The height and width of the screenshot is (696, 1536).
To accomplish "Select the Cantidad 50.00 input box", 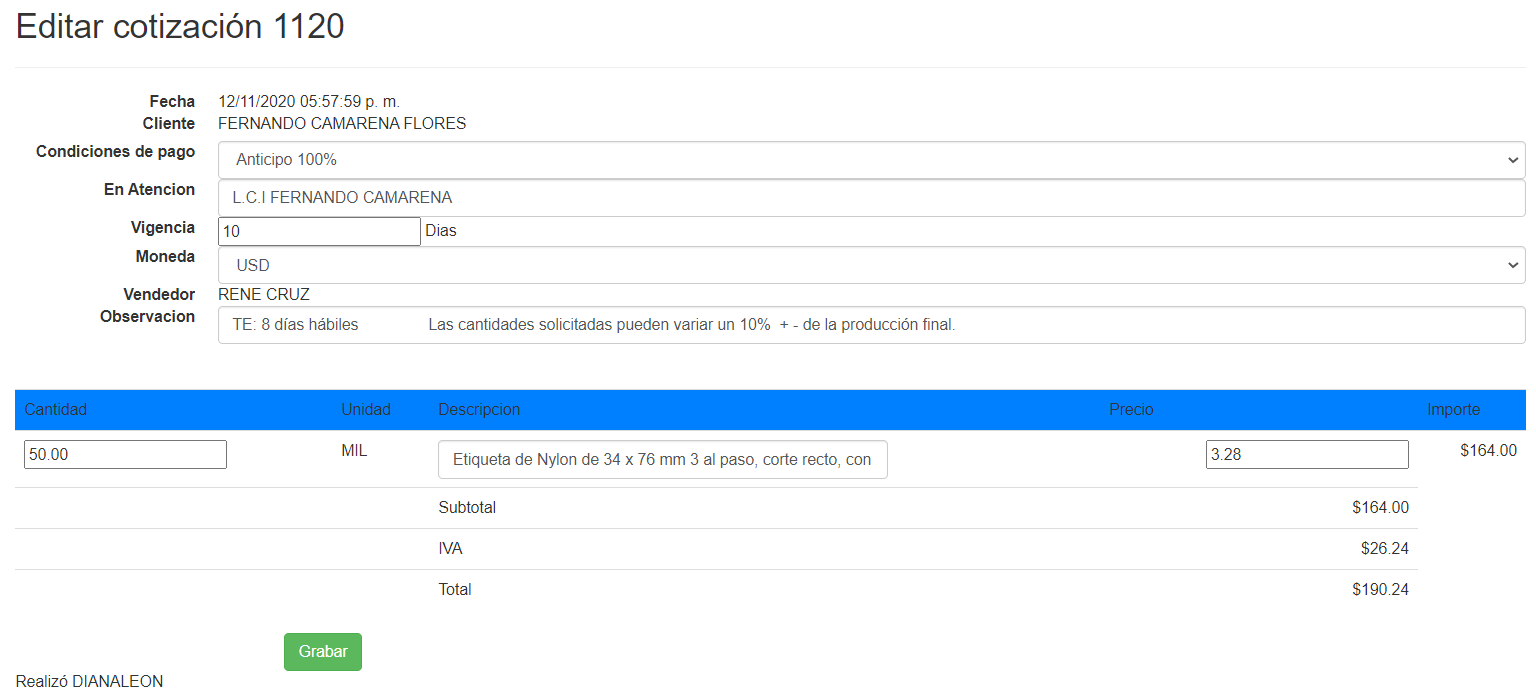I will click(125, 454).
